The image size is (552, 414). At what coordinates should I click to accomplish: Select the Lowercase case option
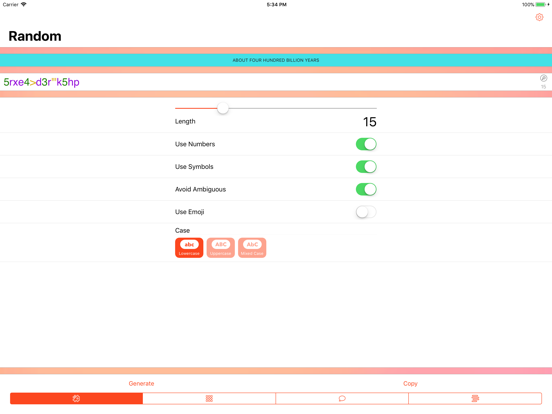(x=189, y=248)
